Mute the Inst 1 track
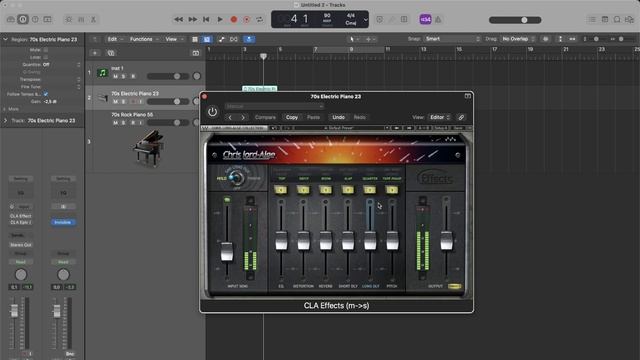The image size is (640, 360). click(116, 76)
